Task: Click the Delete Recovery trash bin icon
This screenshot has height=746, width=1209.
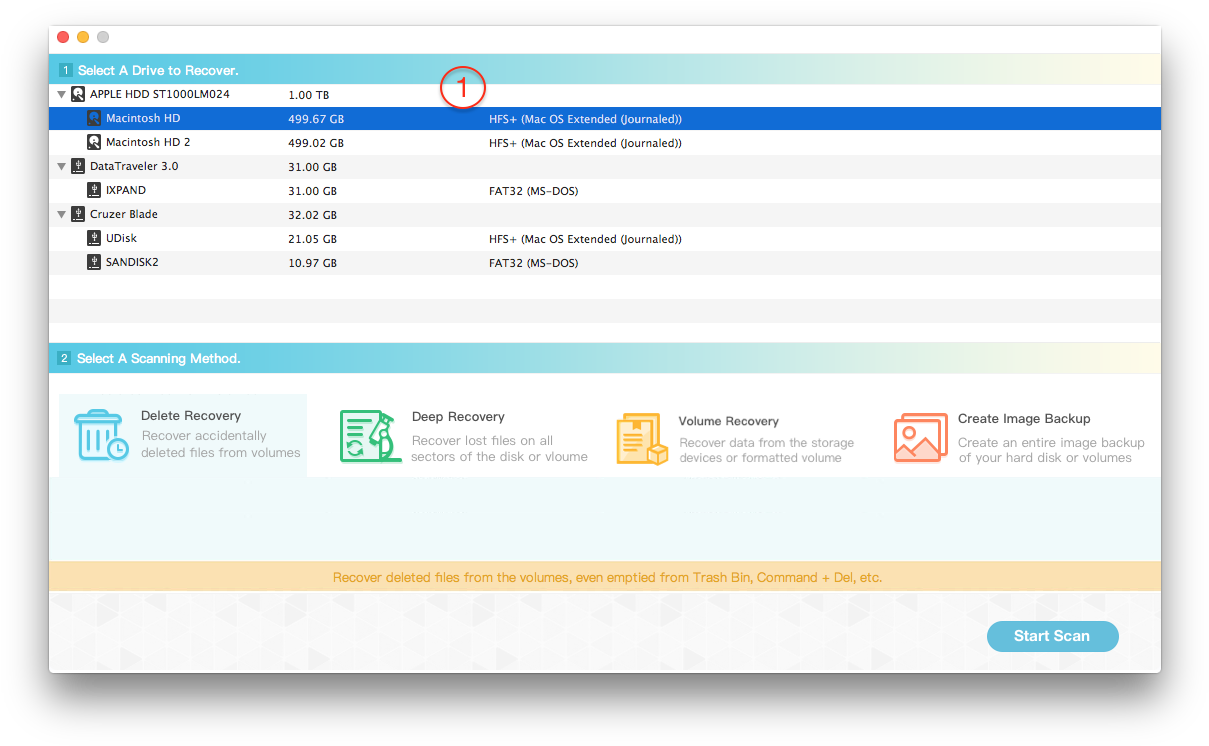Action: (x=100, y=435)
